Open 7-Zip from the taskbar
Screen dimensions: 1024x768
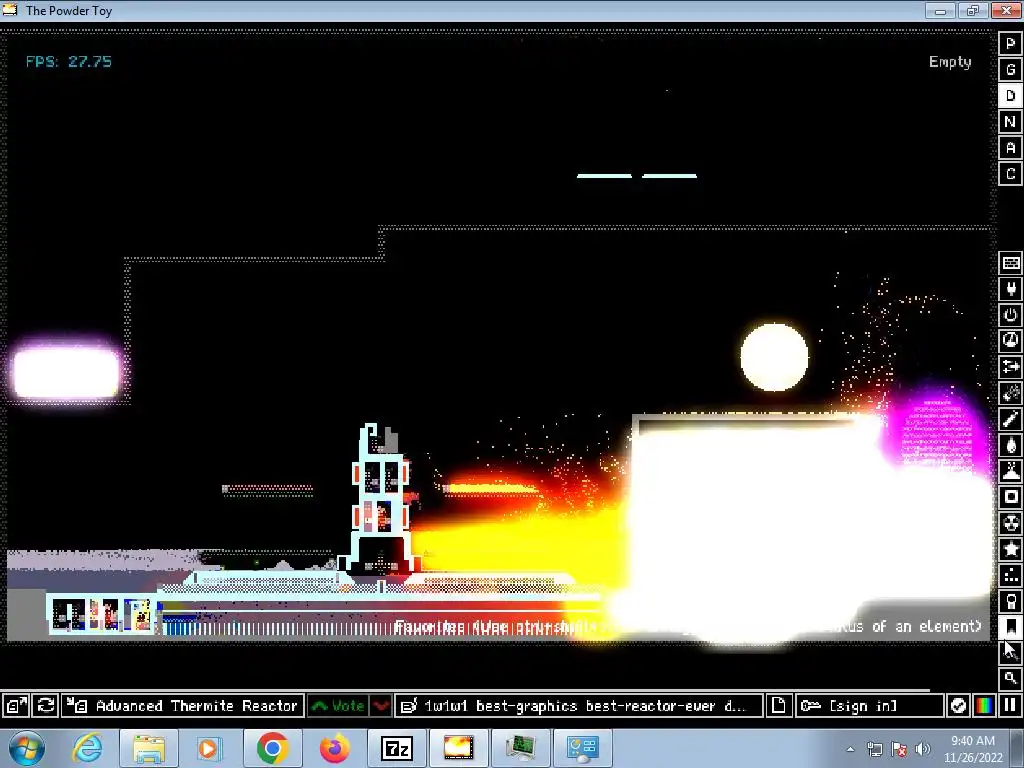point(396,748)
